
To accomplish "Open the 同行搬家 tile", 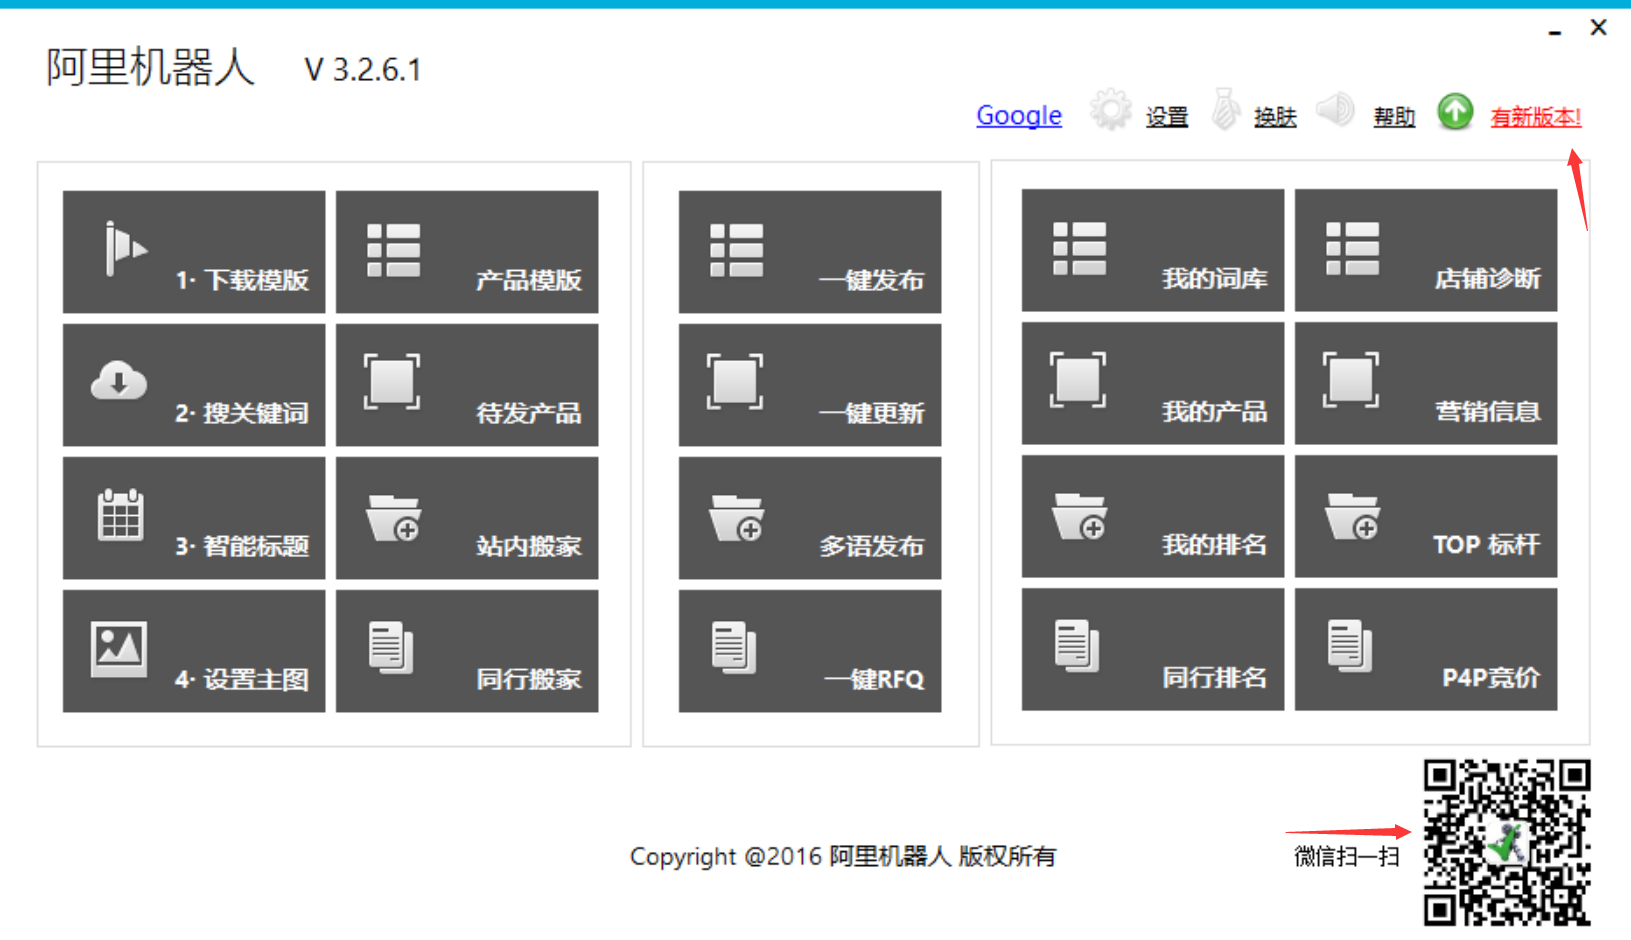I will coord(467,651).
